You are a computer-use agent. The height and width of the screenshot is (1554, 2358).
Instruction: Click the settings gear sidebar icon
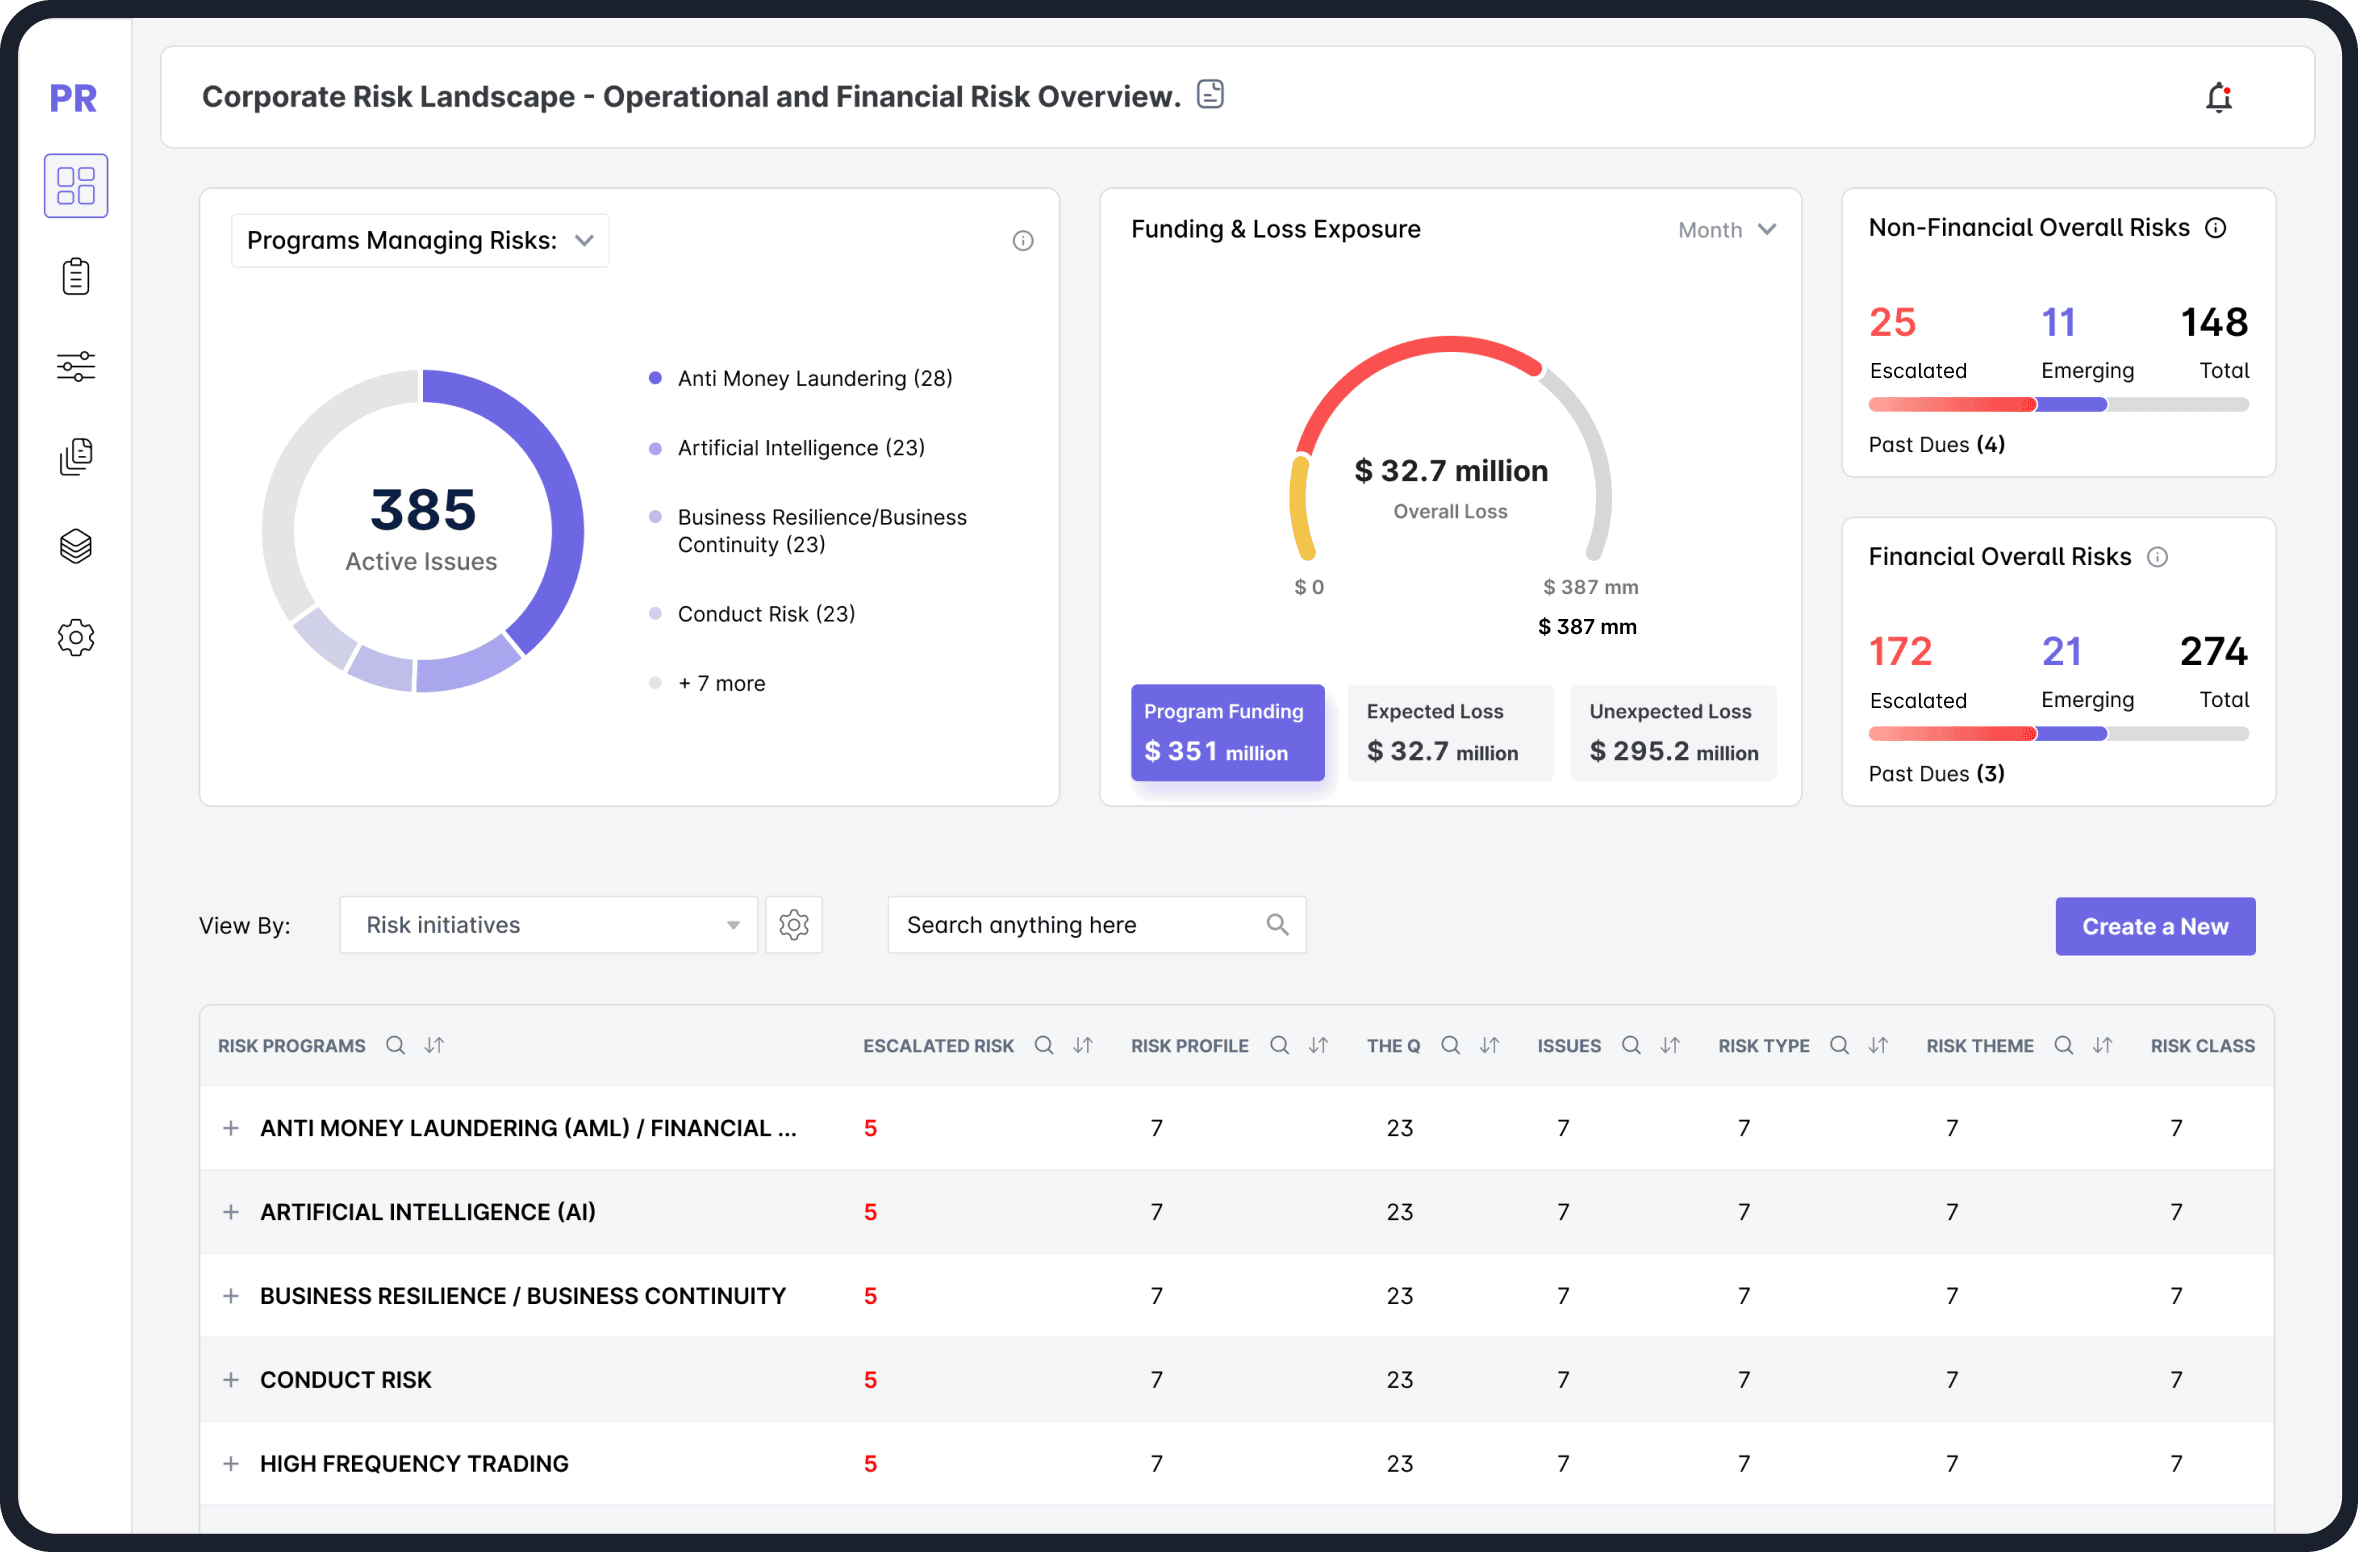[76, 637]
